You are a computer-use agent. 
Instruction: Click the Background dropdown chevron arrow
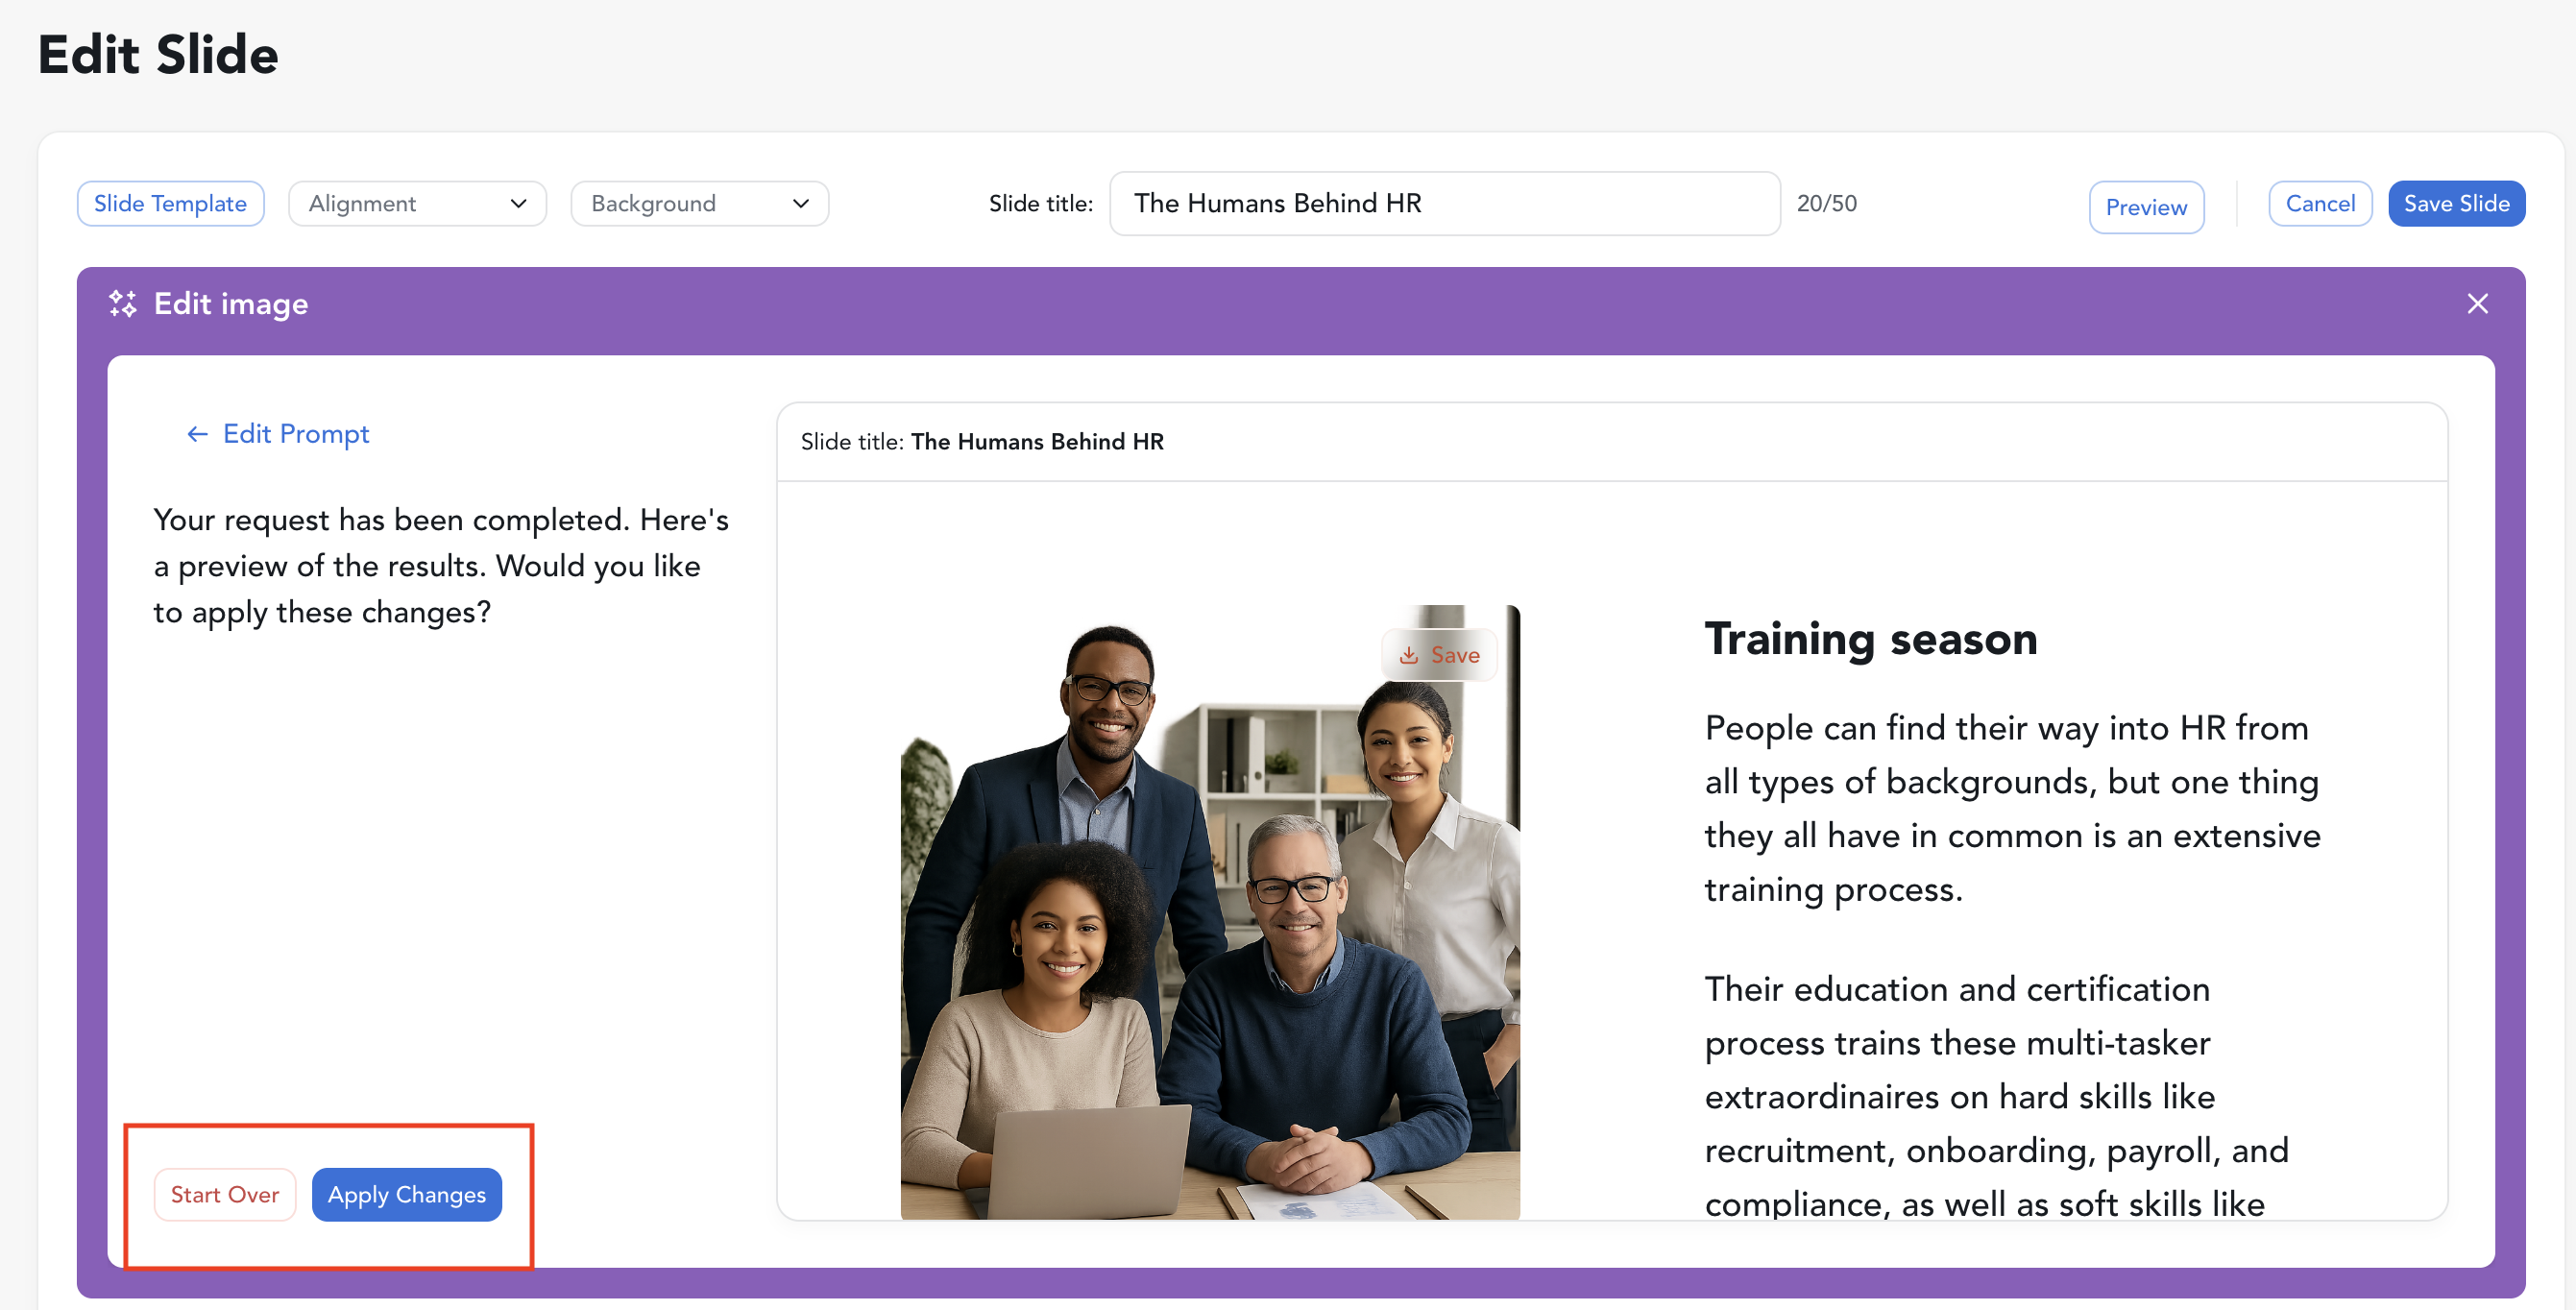coord(800,204)
